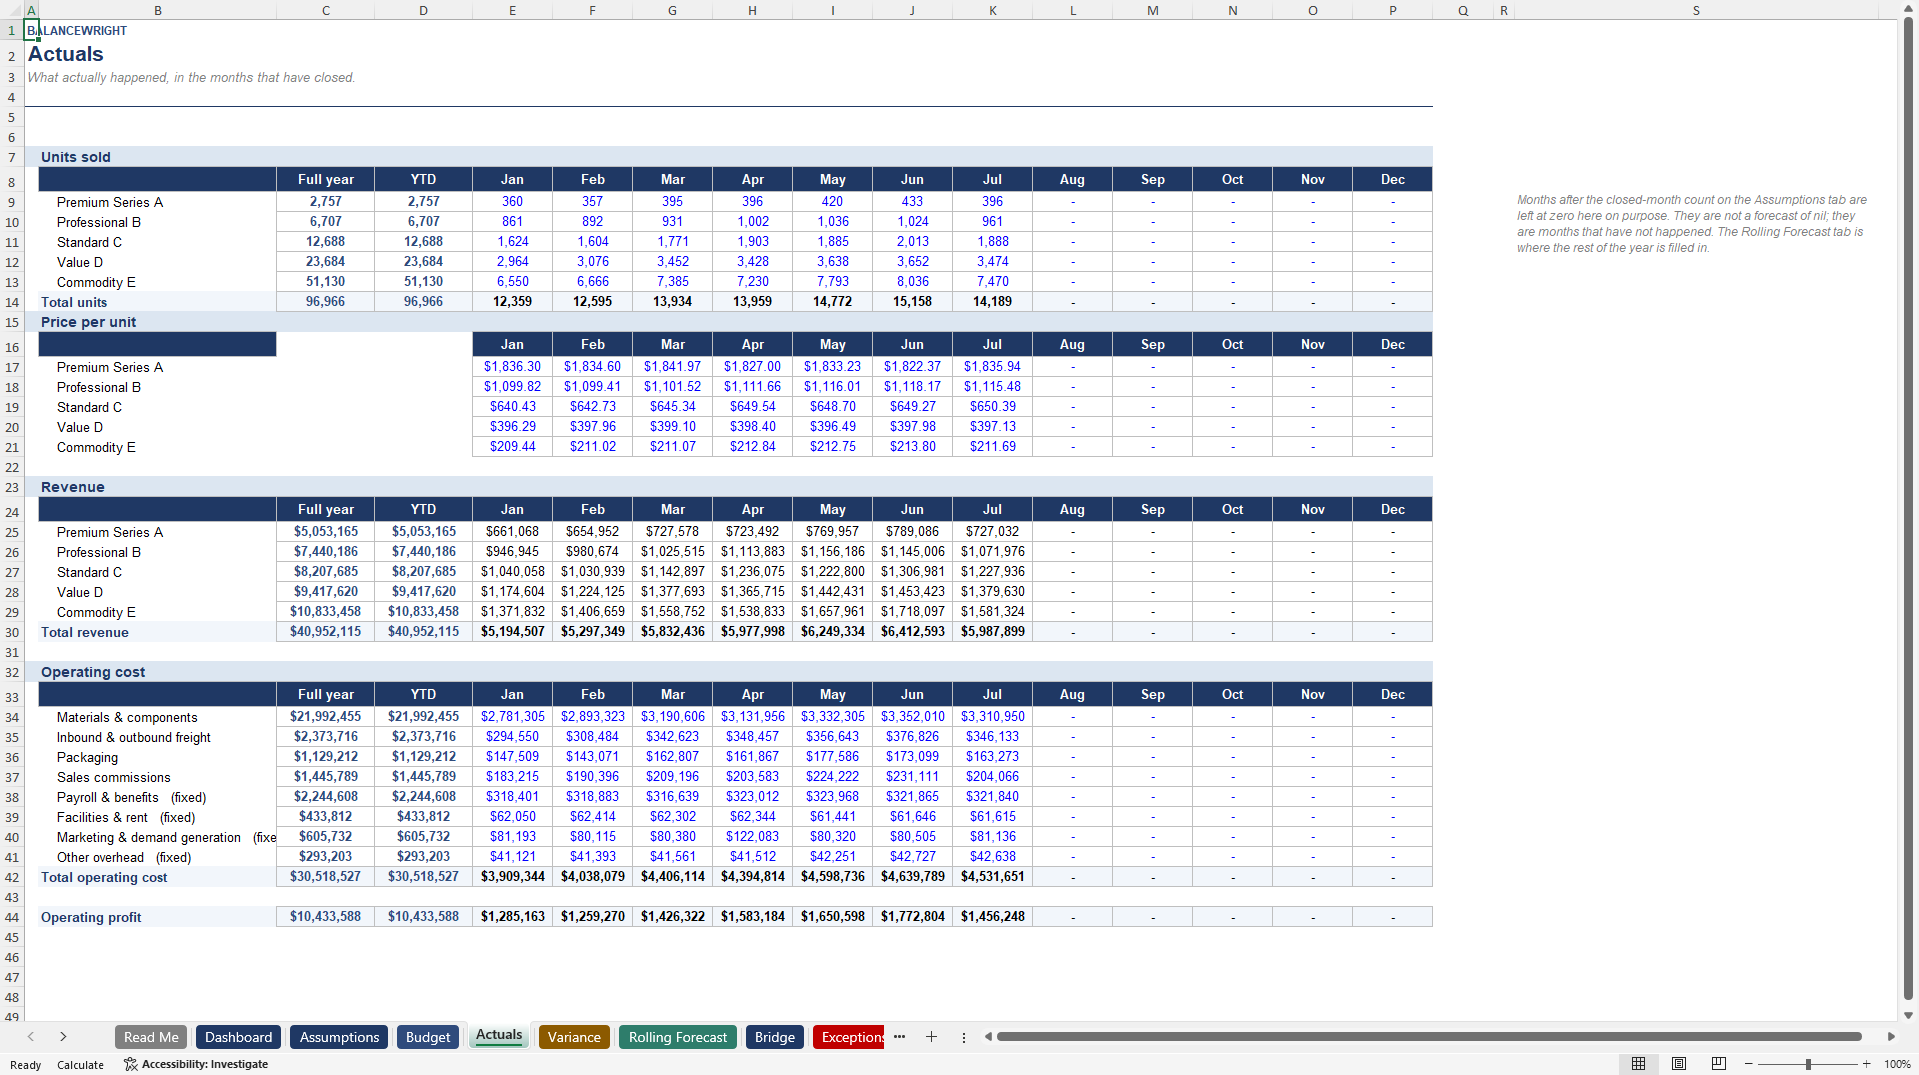
Task: Select row 44 header
Action: pos(12,917)
